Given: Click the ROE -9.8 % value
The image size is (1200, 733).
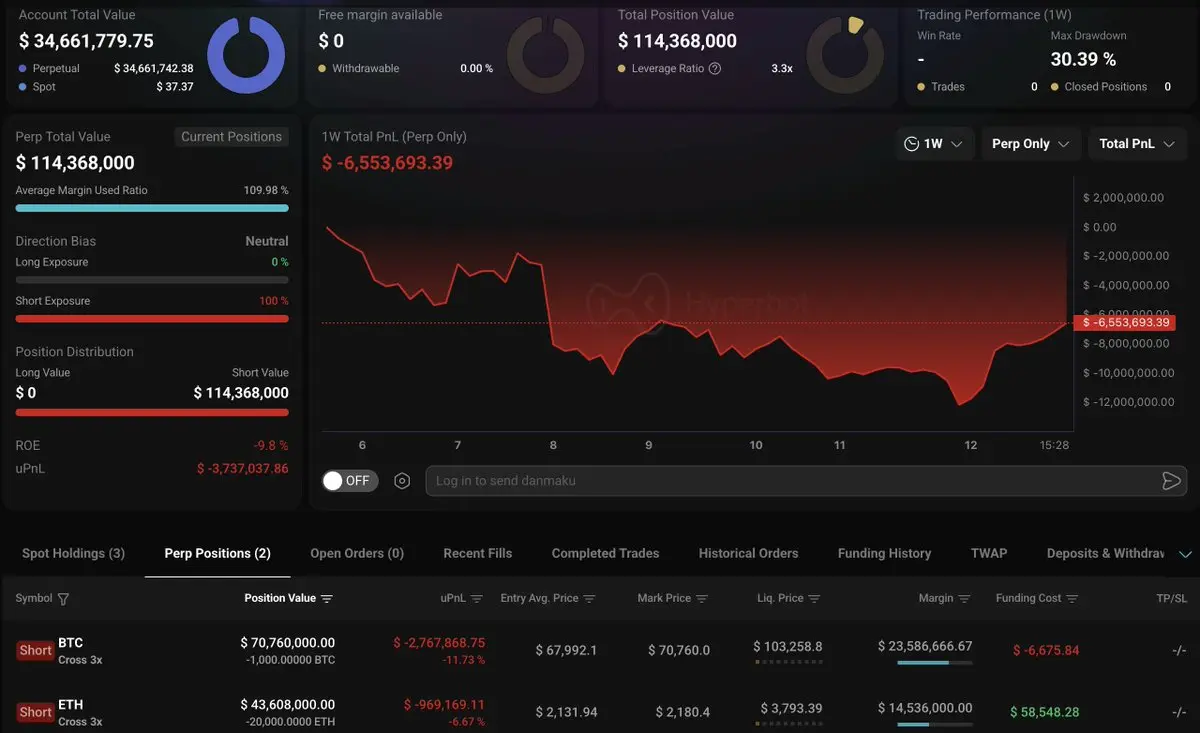Looking at the screenshot, I should pos(271,446).
